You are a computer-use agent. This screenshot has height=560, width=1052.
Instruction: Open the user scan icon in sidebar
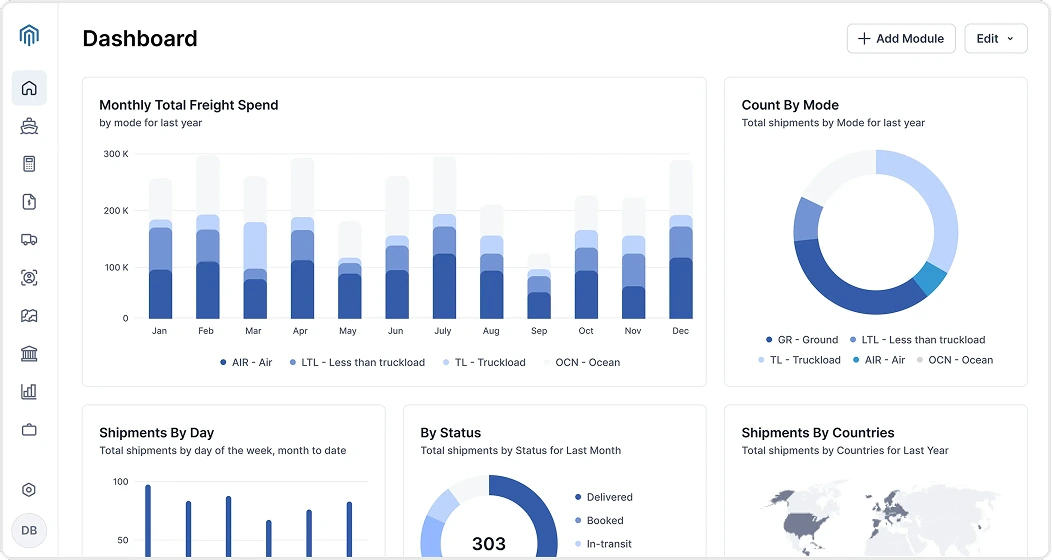[x=29, y=278]
